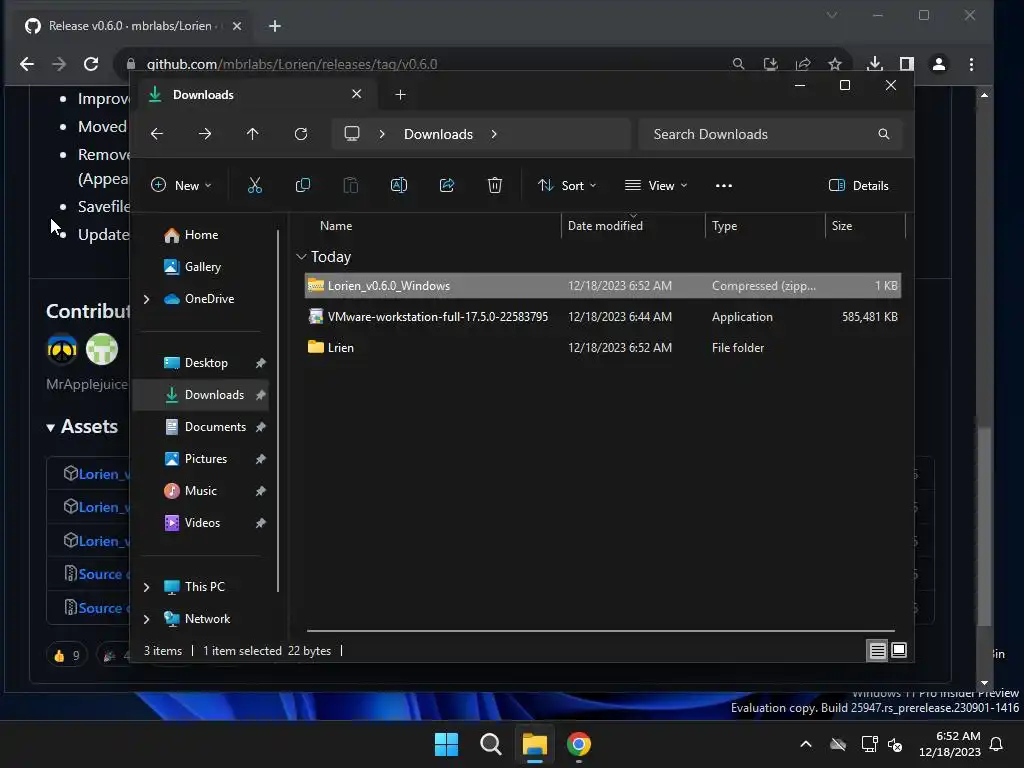Add a new File Explorer tab

pyautogui.click(x=400, y=95)
